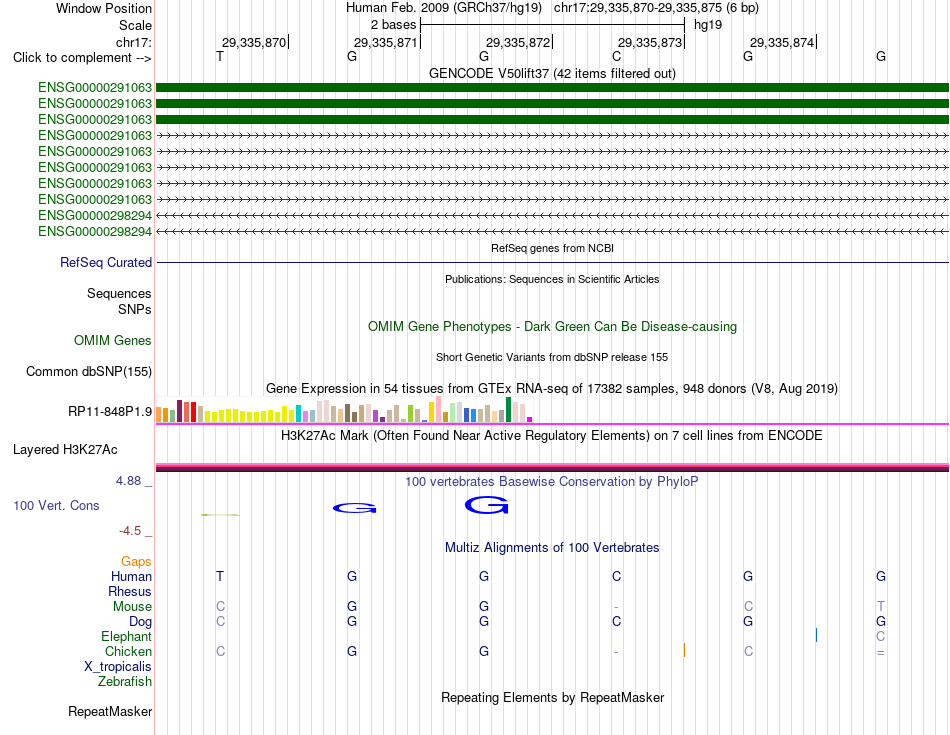Click the RP11-848P1.9 gene label
The image size is (950, 735).
110,411
